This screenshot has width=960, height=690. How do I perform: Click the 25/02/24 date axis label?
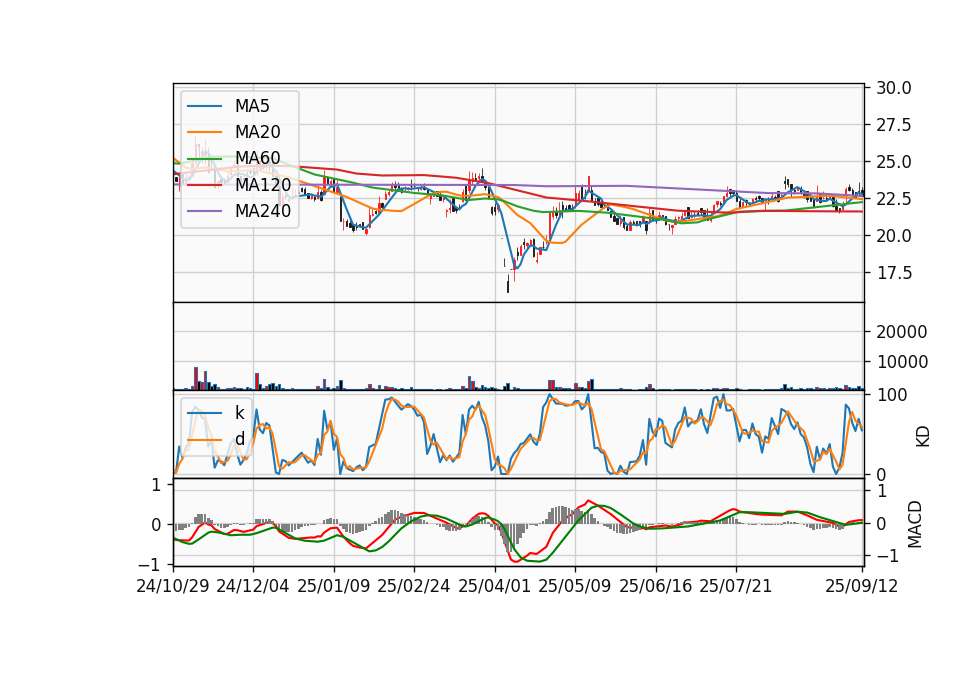point(414,586)
